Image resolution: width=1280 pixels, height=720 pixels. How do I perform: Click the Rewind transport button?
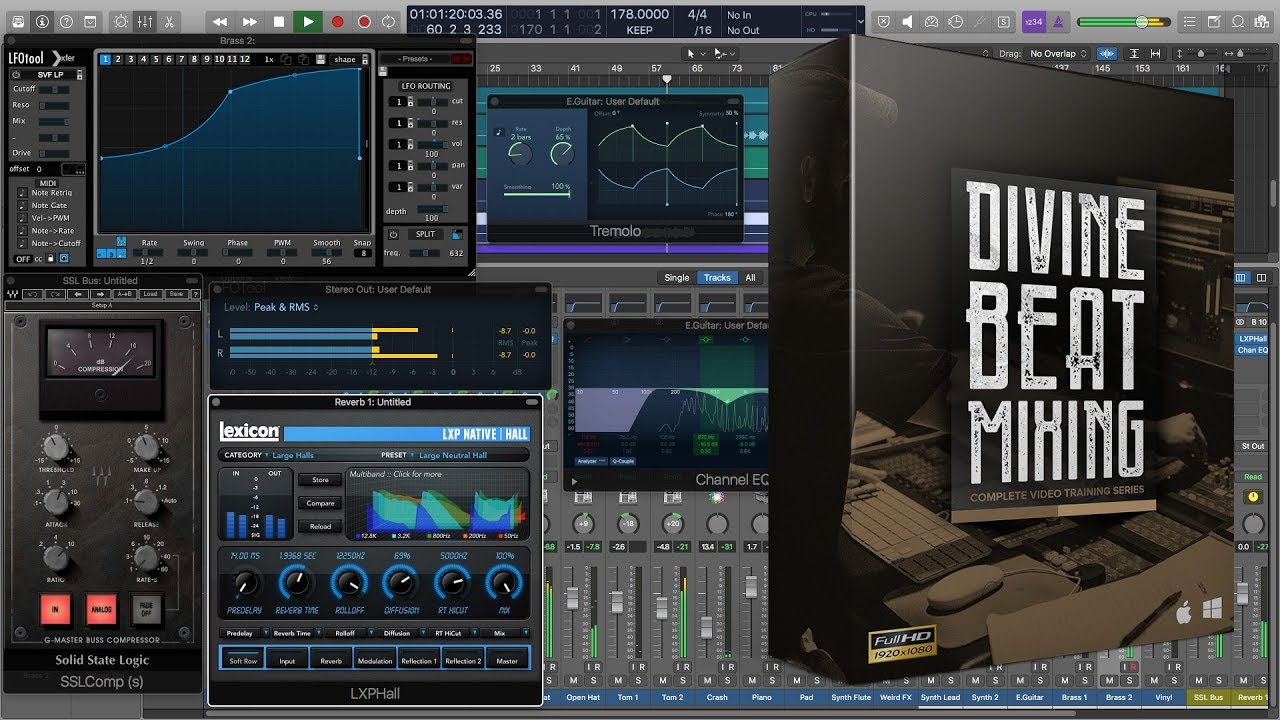[220, 21]
